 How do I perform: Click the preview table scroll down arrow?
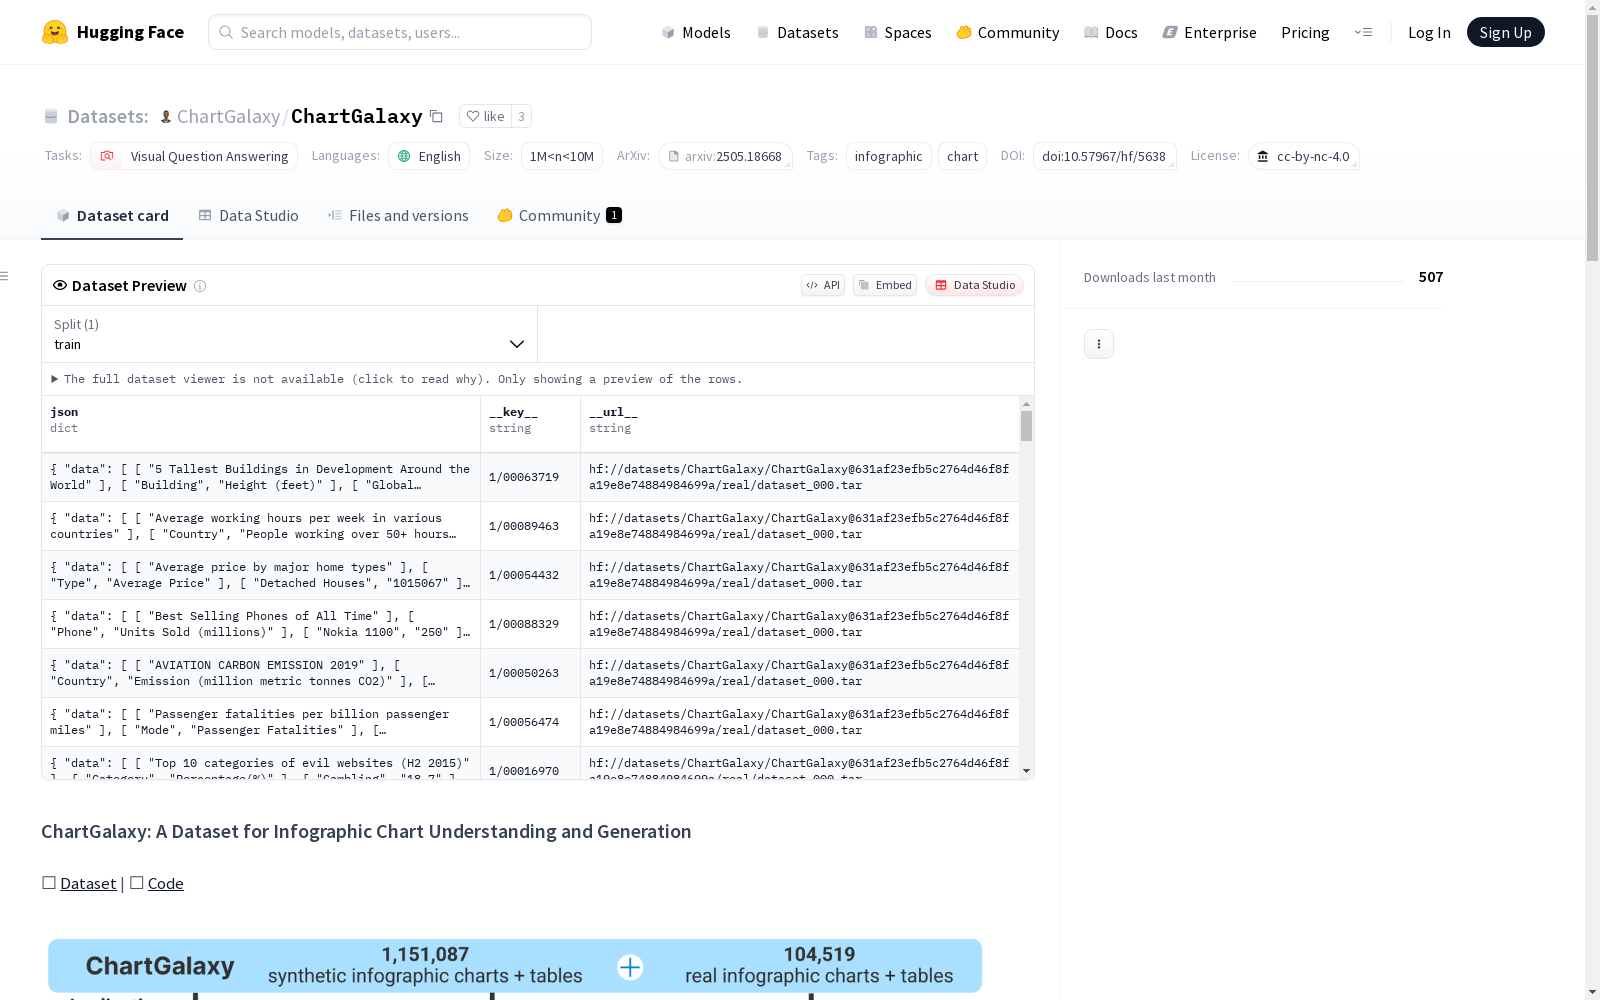tap(1026, 771)
